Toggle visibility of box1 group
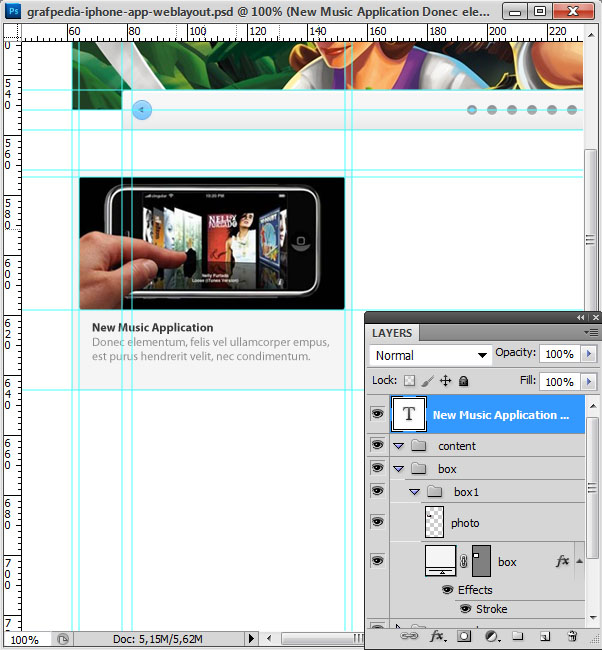This screenshot has height=650, width=602. 377,491
